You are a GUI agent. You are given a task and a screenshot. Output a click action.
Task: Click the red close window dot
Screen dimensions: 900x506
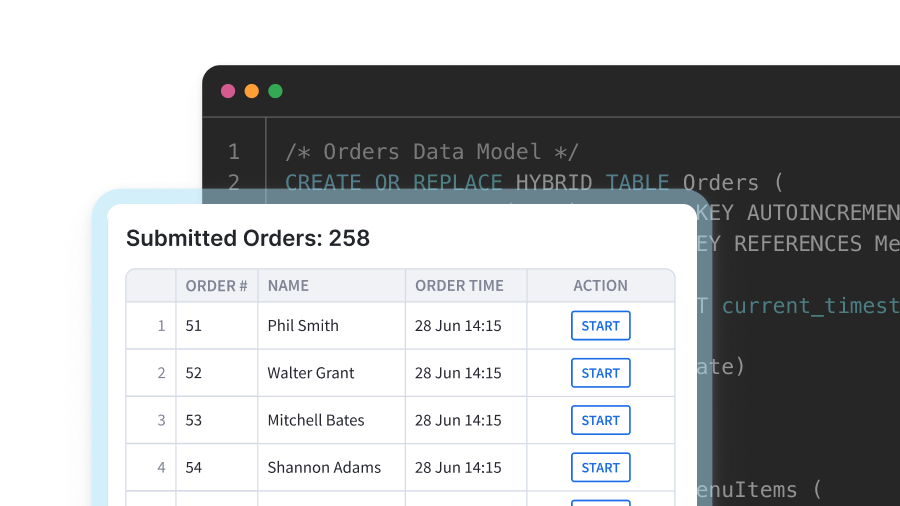click(x=228, y=91)
